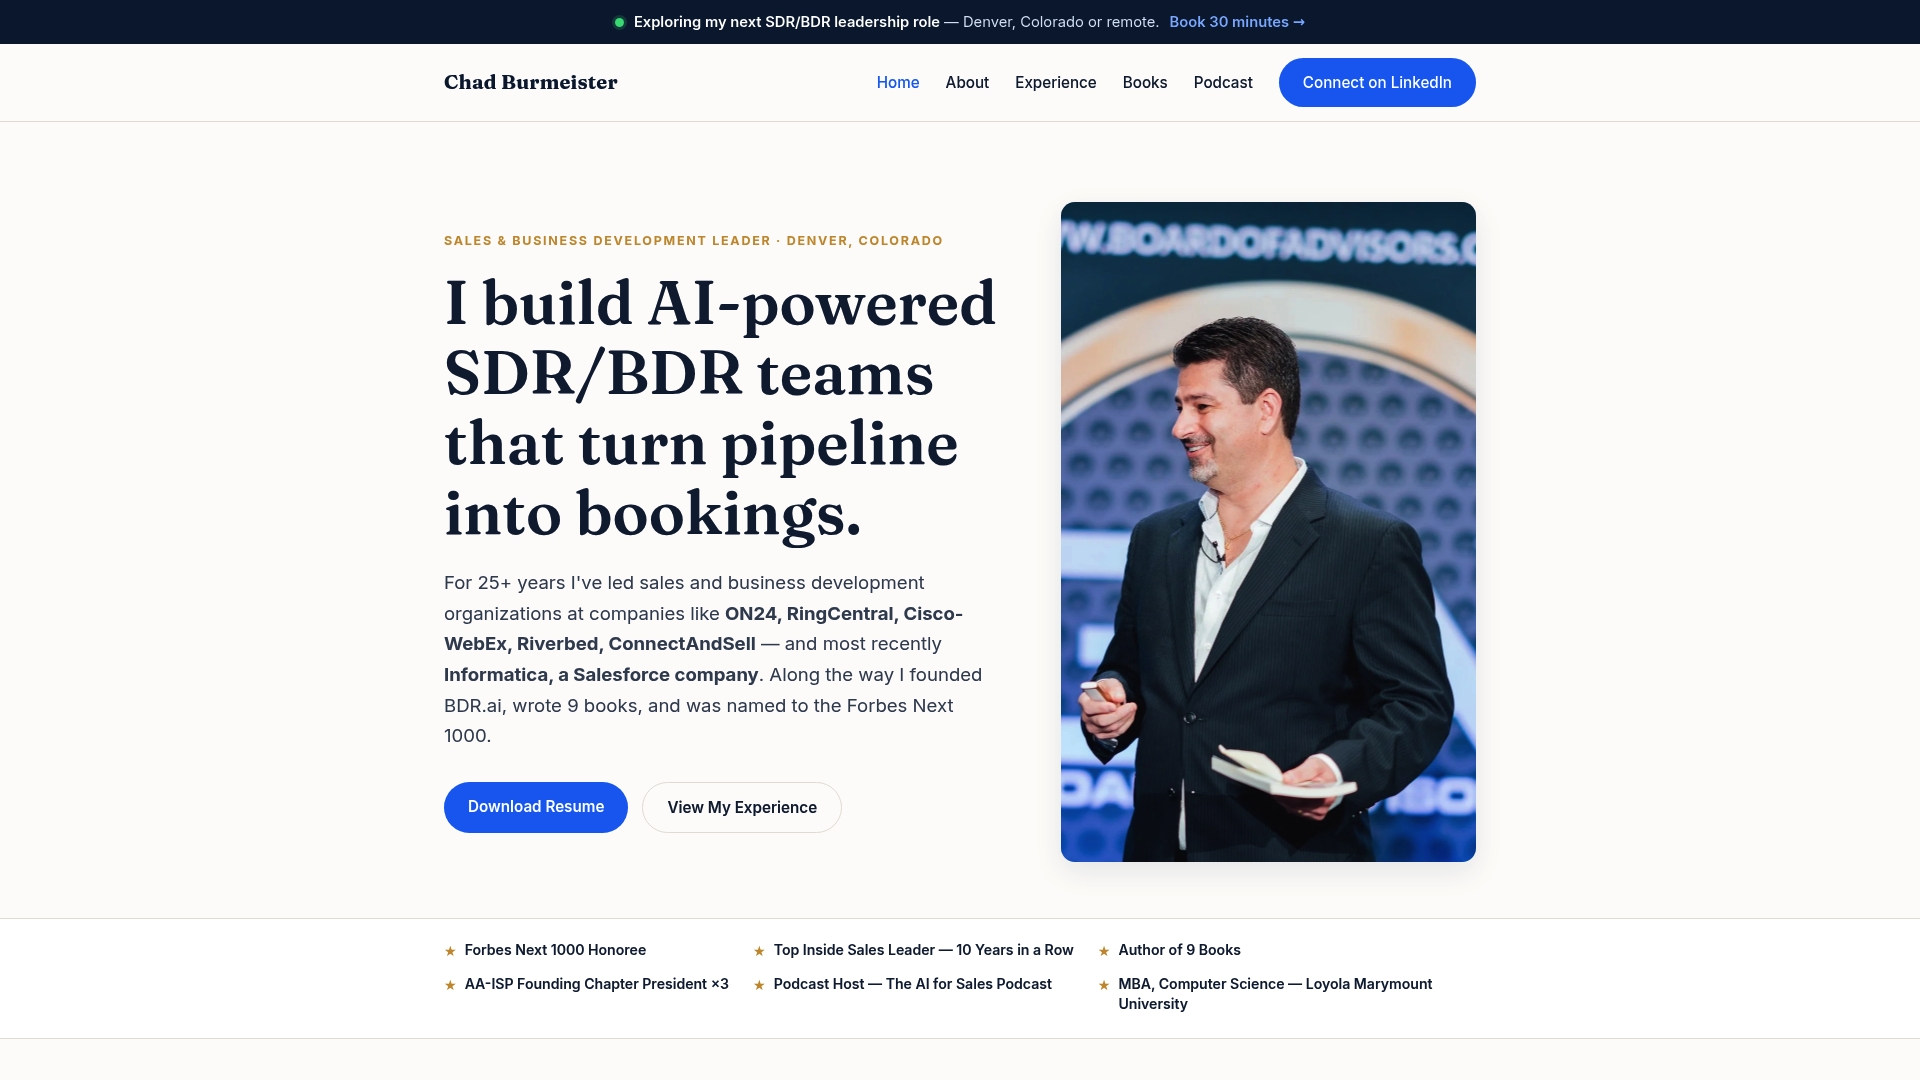1920x1080 pixels.
Task: Navigate to the Experience nav item
Action: 1055,82
